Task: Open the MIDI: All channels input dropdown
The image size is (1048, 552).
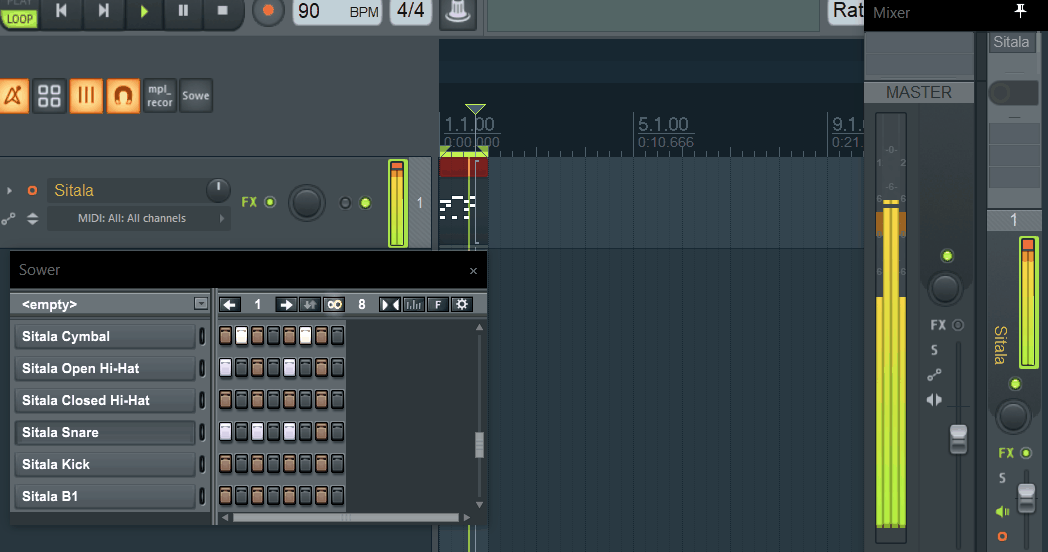Action: point(131,218)
